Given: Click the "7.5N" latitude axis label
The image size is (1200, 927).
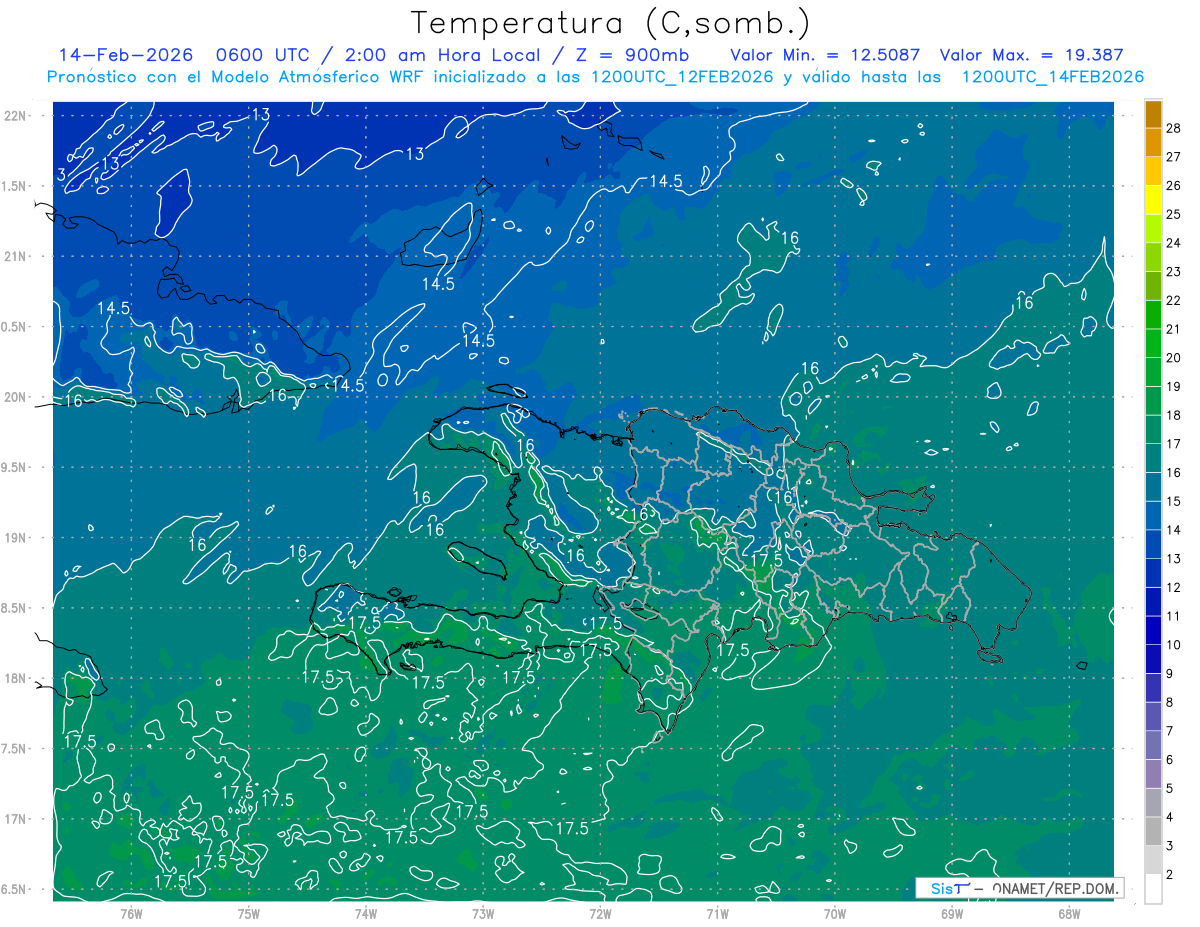Looking at the screenshot, I should 15,749.
